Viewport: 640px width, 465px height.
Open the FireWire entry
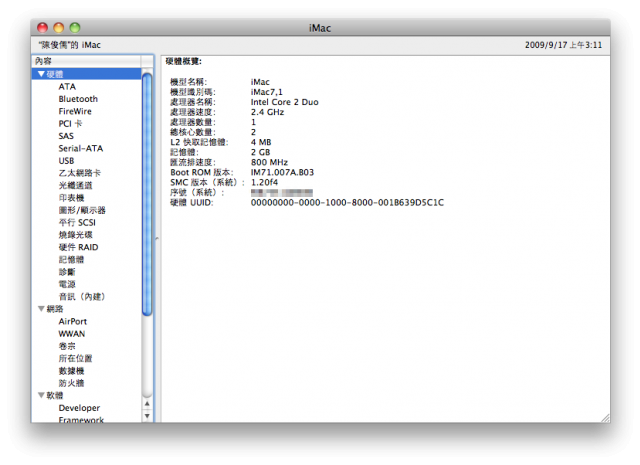[x=75, y=111]
